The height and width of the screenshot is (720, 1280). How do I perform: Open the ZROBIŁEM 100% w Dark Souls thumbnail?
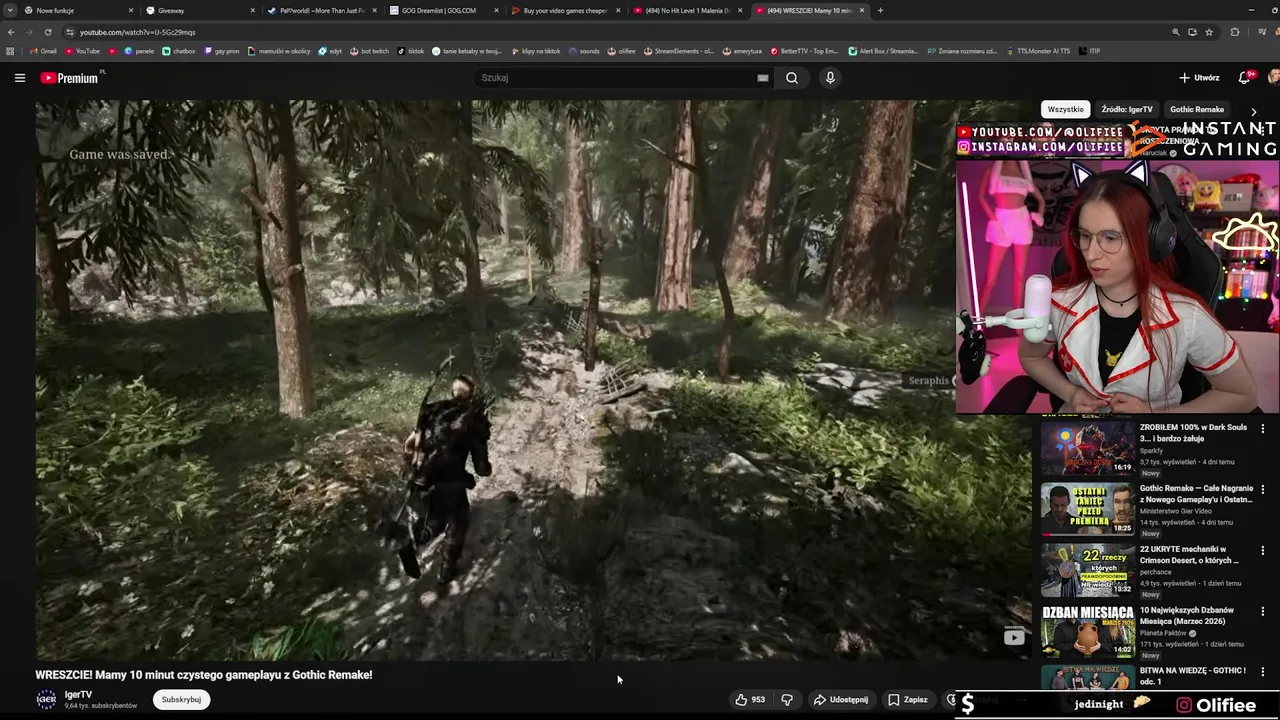tap(1087, 448)
